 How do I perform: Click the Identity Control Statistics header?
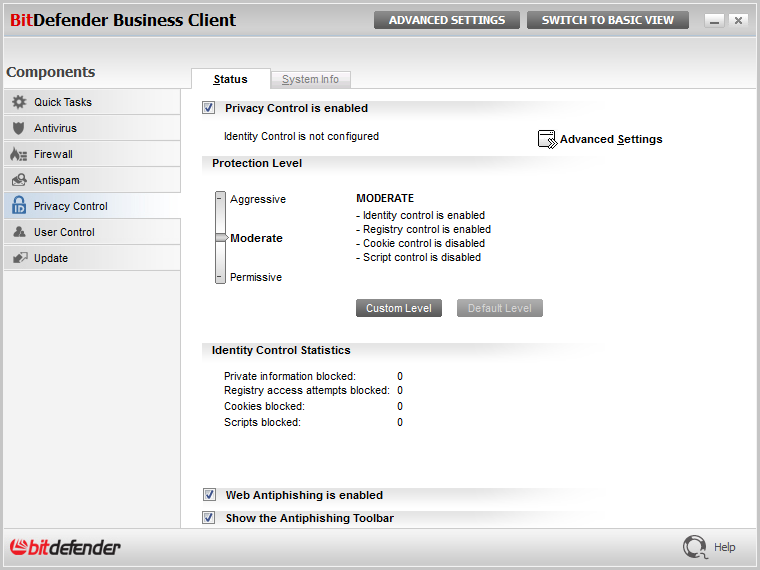point(281,350)
